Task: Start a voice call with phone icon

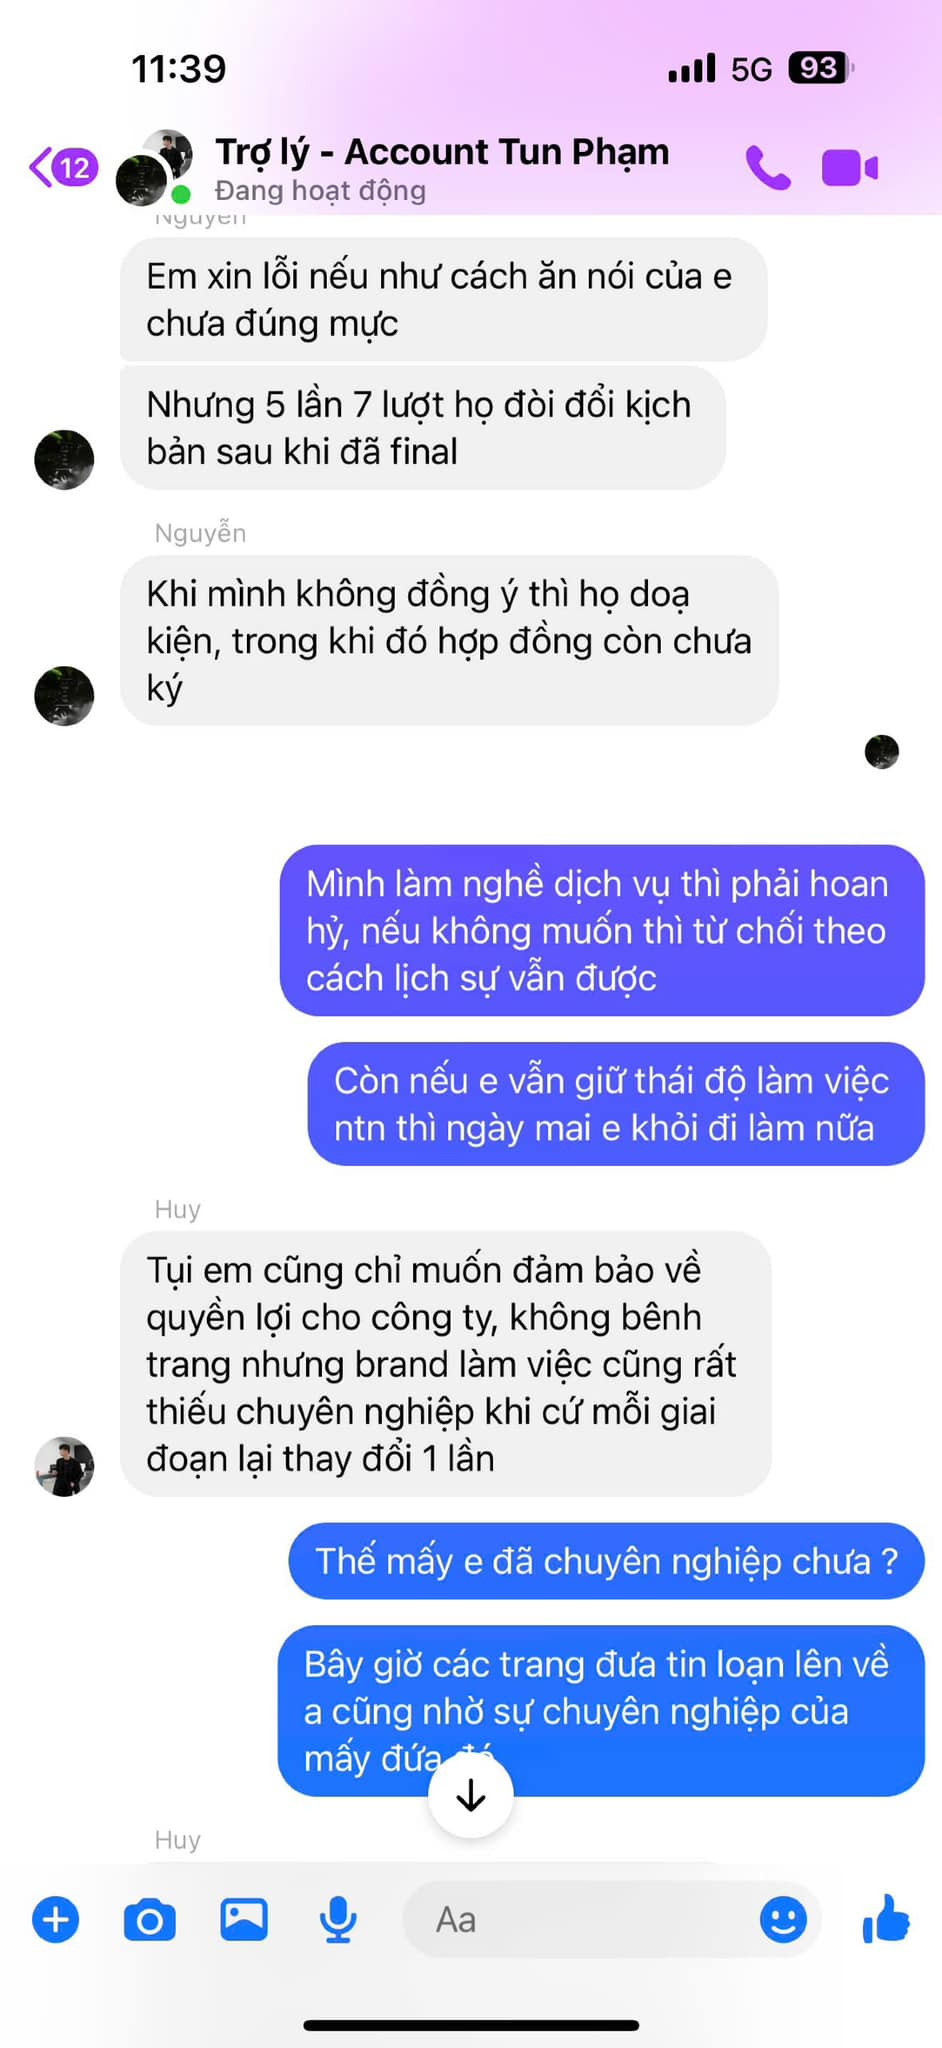Action: [x=768, y=168]
